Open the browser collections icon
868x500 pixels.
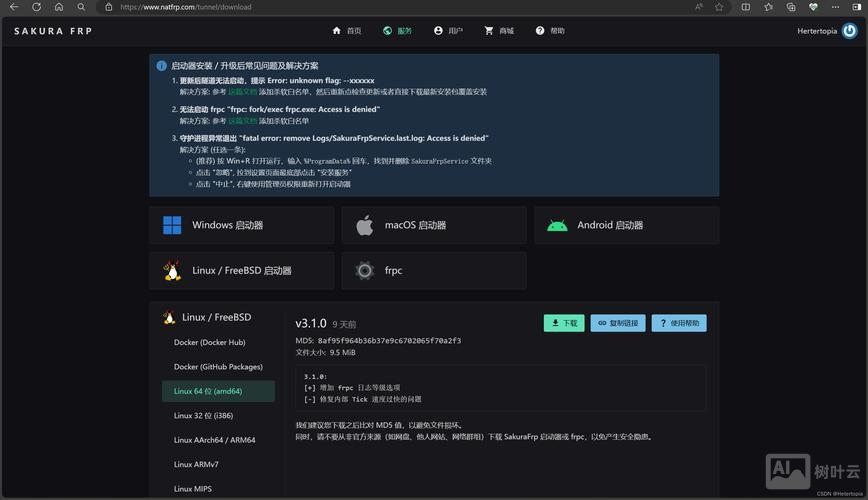pos(790,7)
